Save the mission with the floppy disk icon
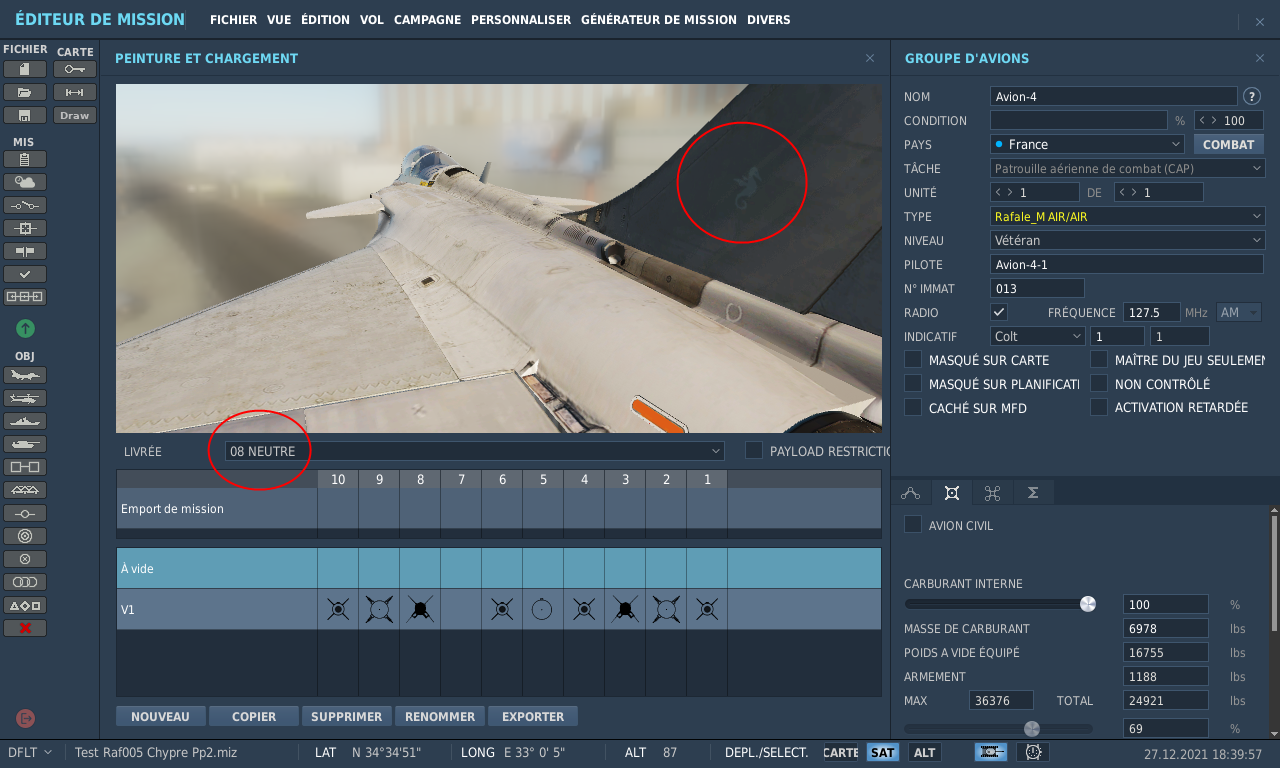1280x768 pixels. pos(25,115)
